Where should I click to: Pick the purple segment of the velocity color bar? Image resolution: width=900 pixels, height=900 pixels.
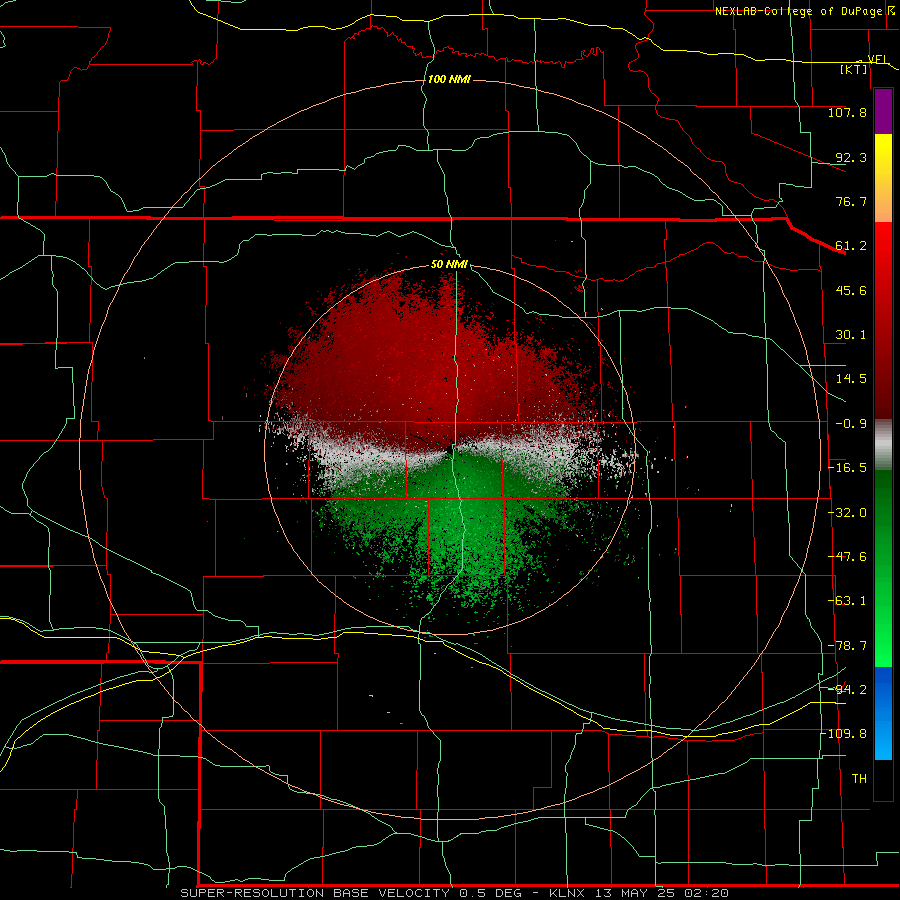pyautogui.click(x=883, y=111)
